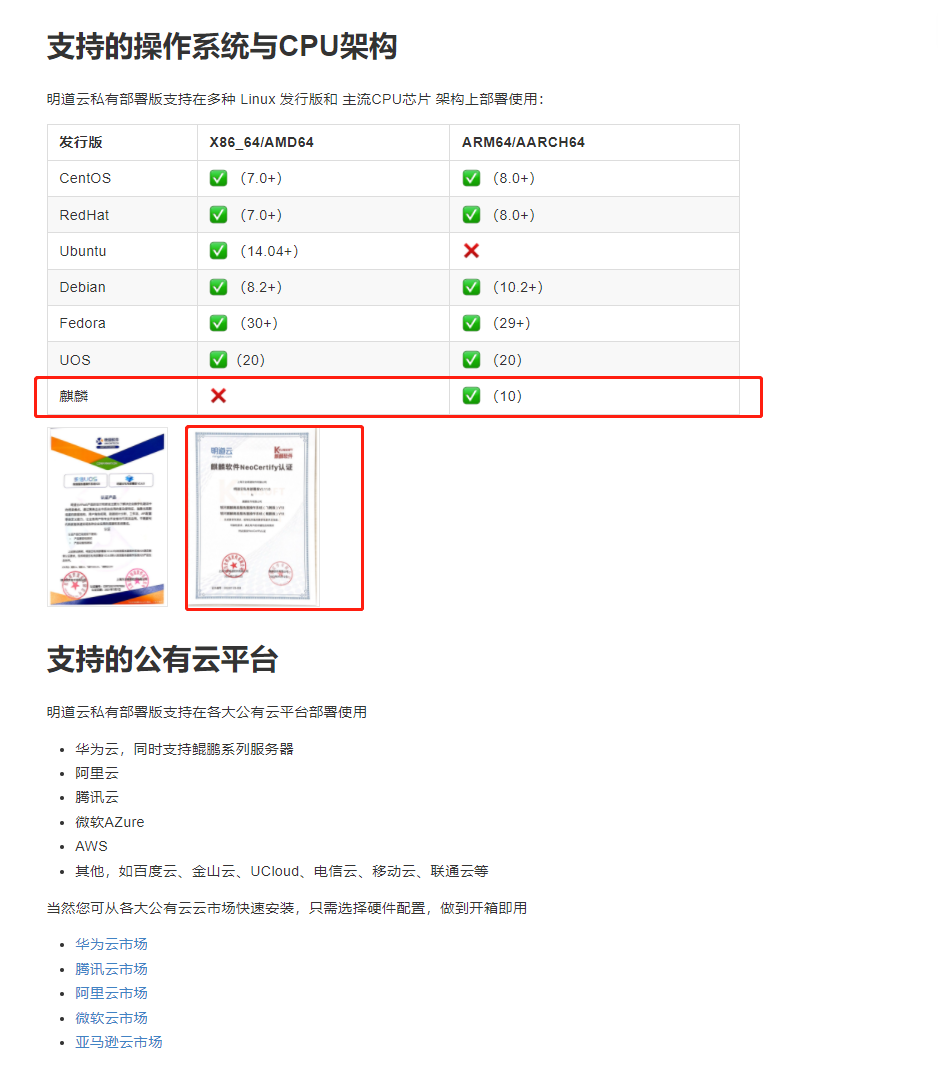
Task: Click the green checkmark for RedHat X86_64 (7.0+)
Action: coord(218,215)
